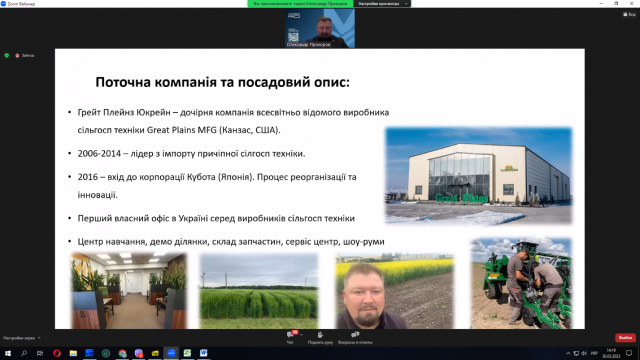Open audio settings (Настройки звука) menu
640x360 pixels.
[x=22, y=338]
